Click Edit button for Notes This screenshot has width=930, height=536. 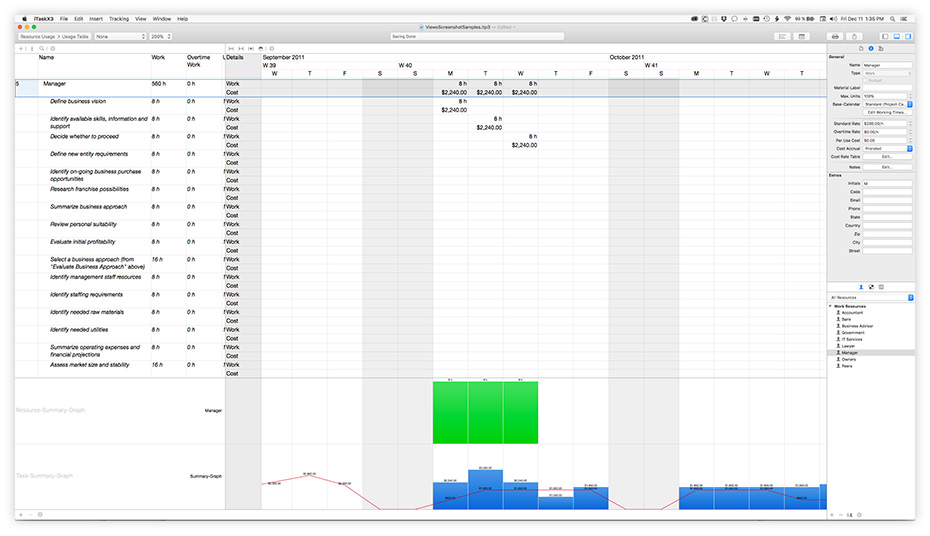point(887,168)
